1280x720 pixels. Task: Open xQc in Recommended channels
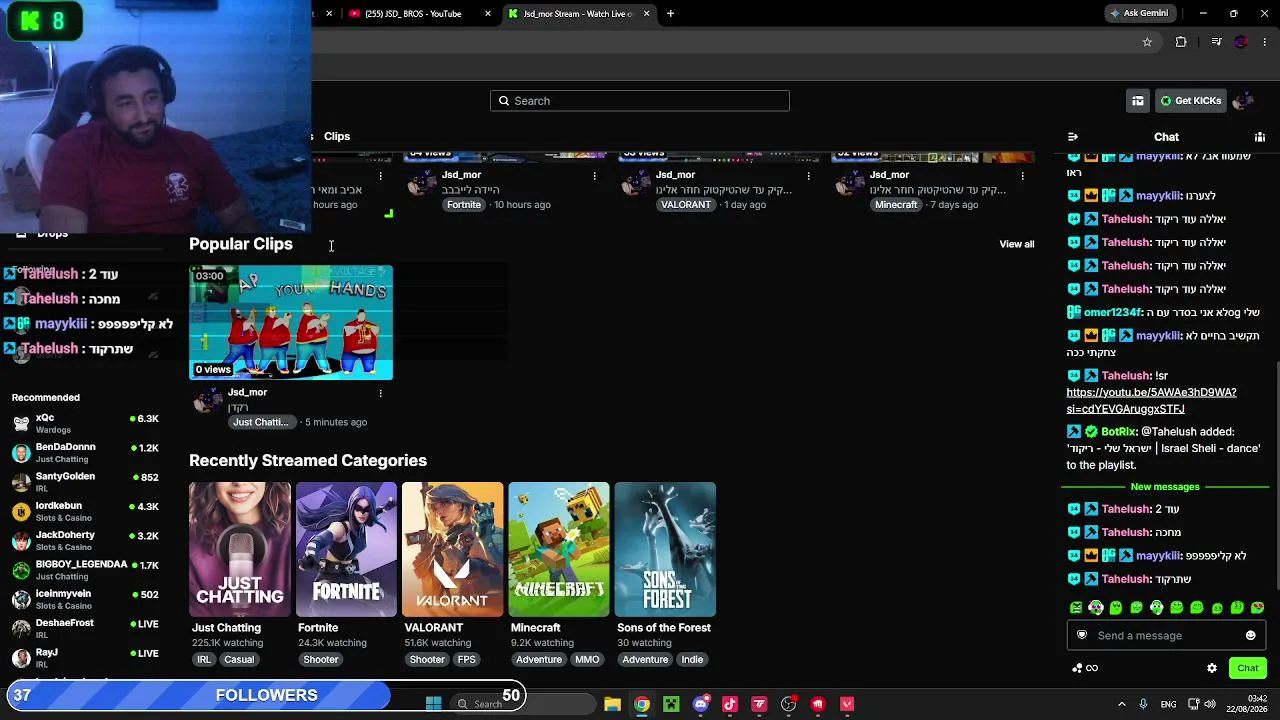pyautogui.click(x=85, y=423)
